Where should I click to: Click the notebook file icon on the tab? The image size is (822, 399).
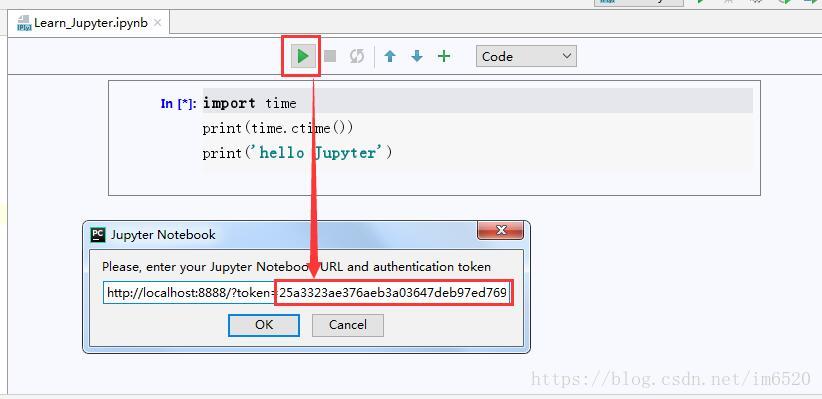pyautogui.click(x=24, y=24)
